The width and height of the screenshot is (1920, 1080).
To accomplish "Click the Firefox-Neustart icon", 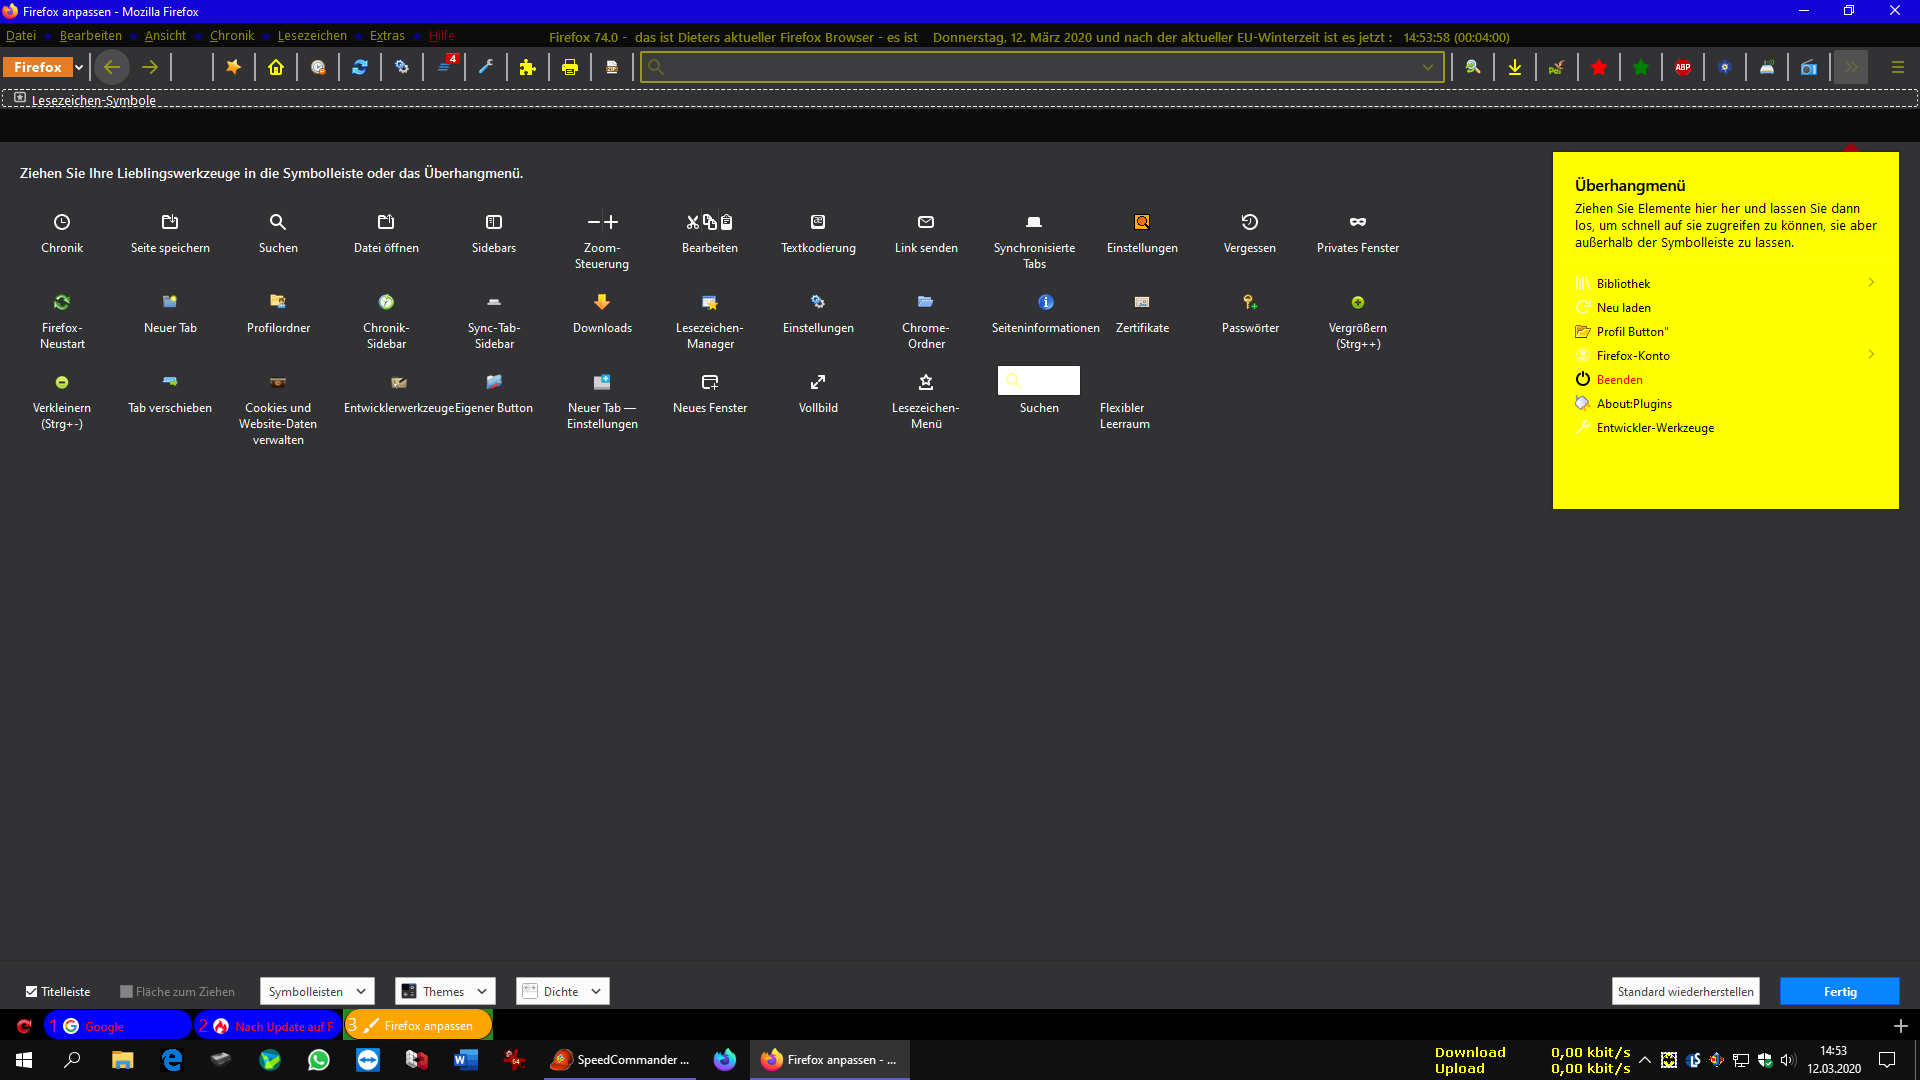I will click(x=62, y=302).
